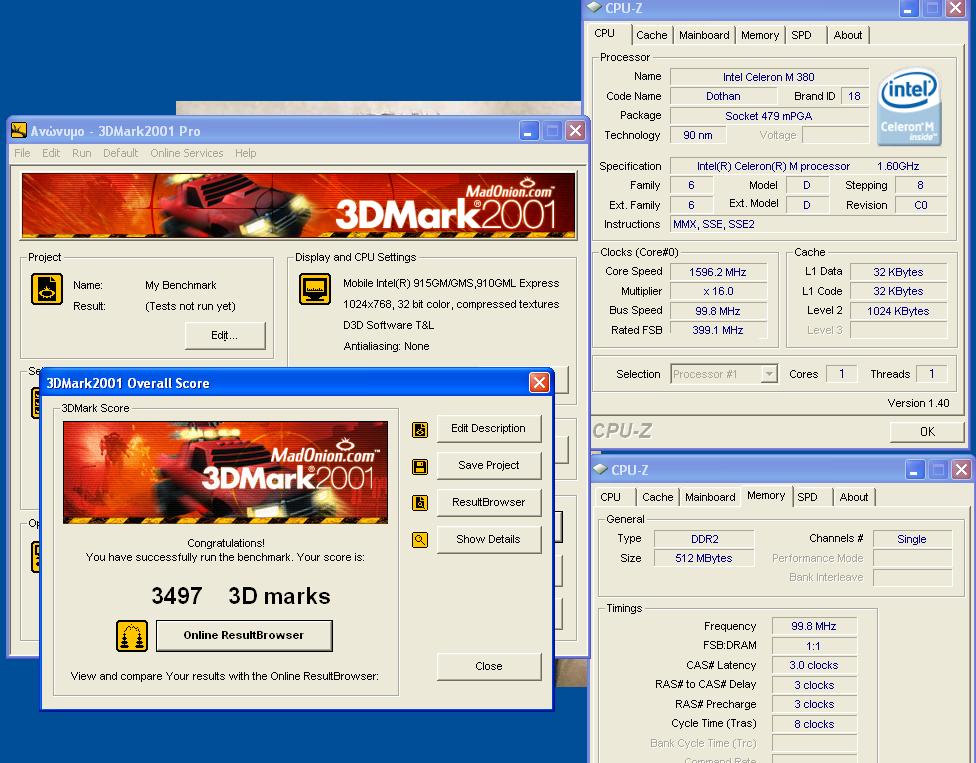The width and height of the screenshot is (976, 763).
Task: Click the main 3DMark2001 header banner
Action: pyautogui.click(x=298, y=206)
